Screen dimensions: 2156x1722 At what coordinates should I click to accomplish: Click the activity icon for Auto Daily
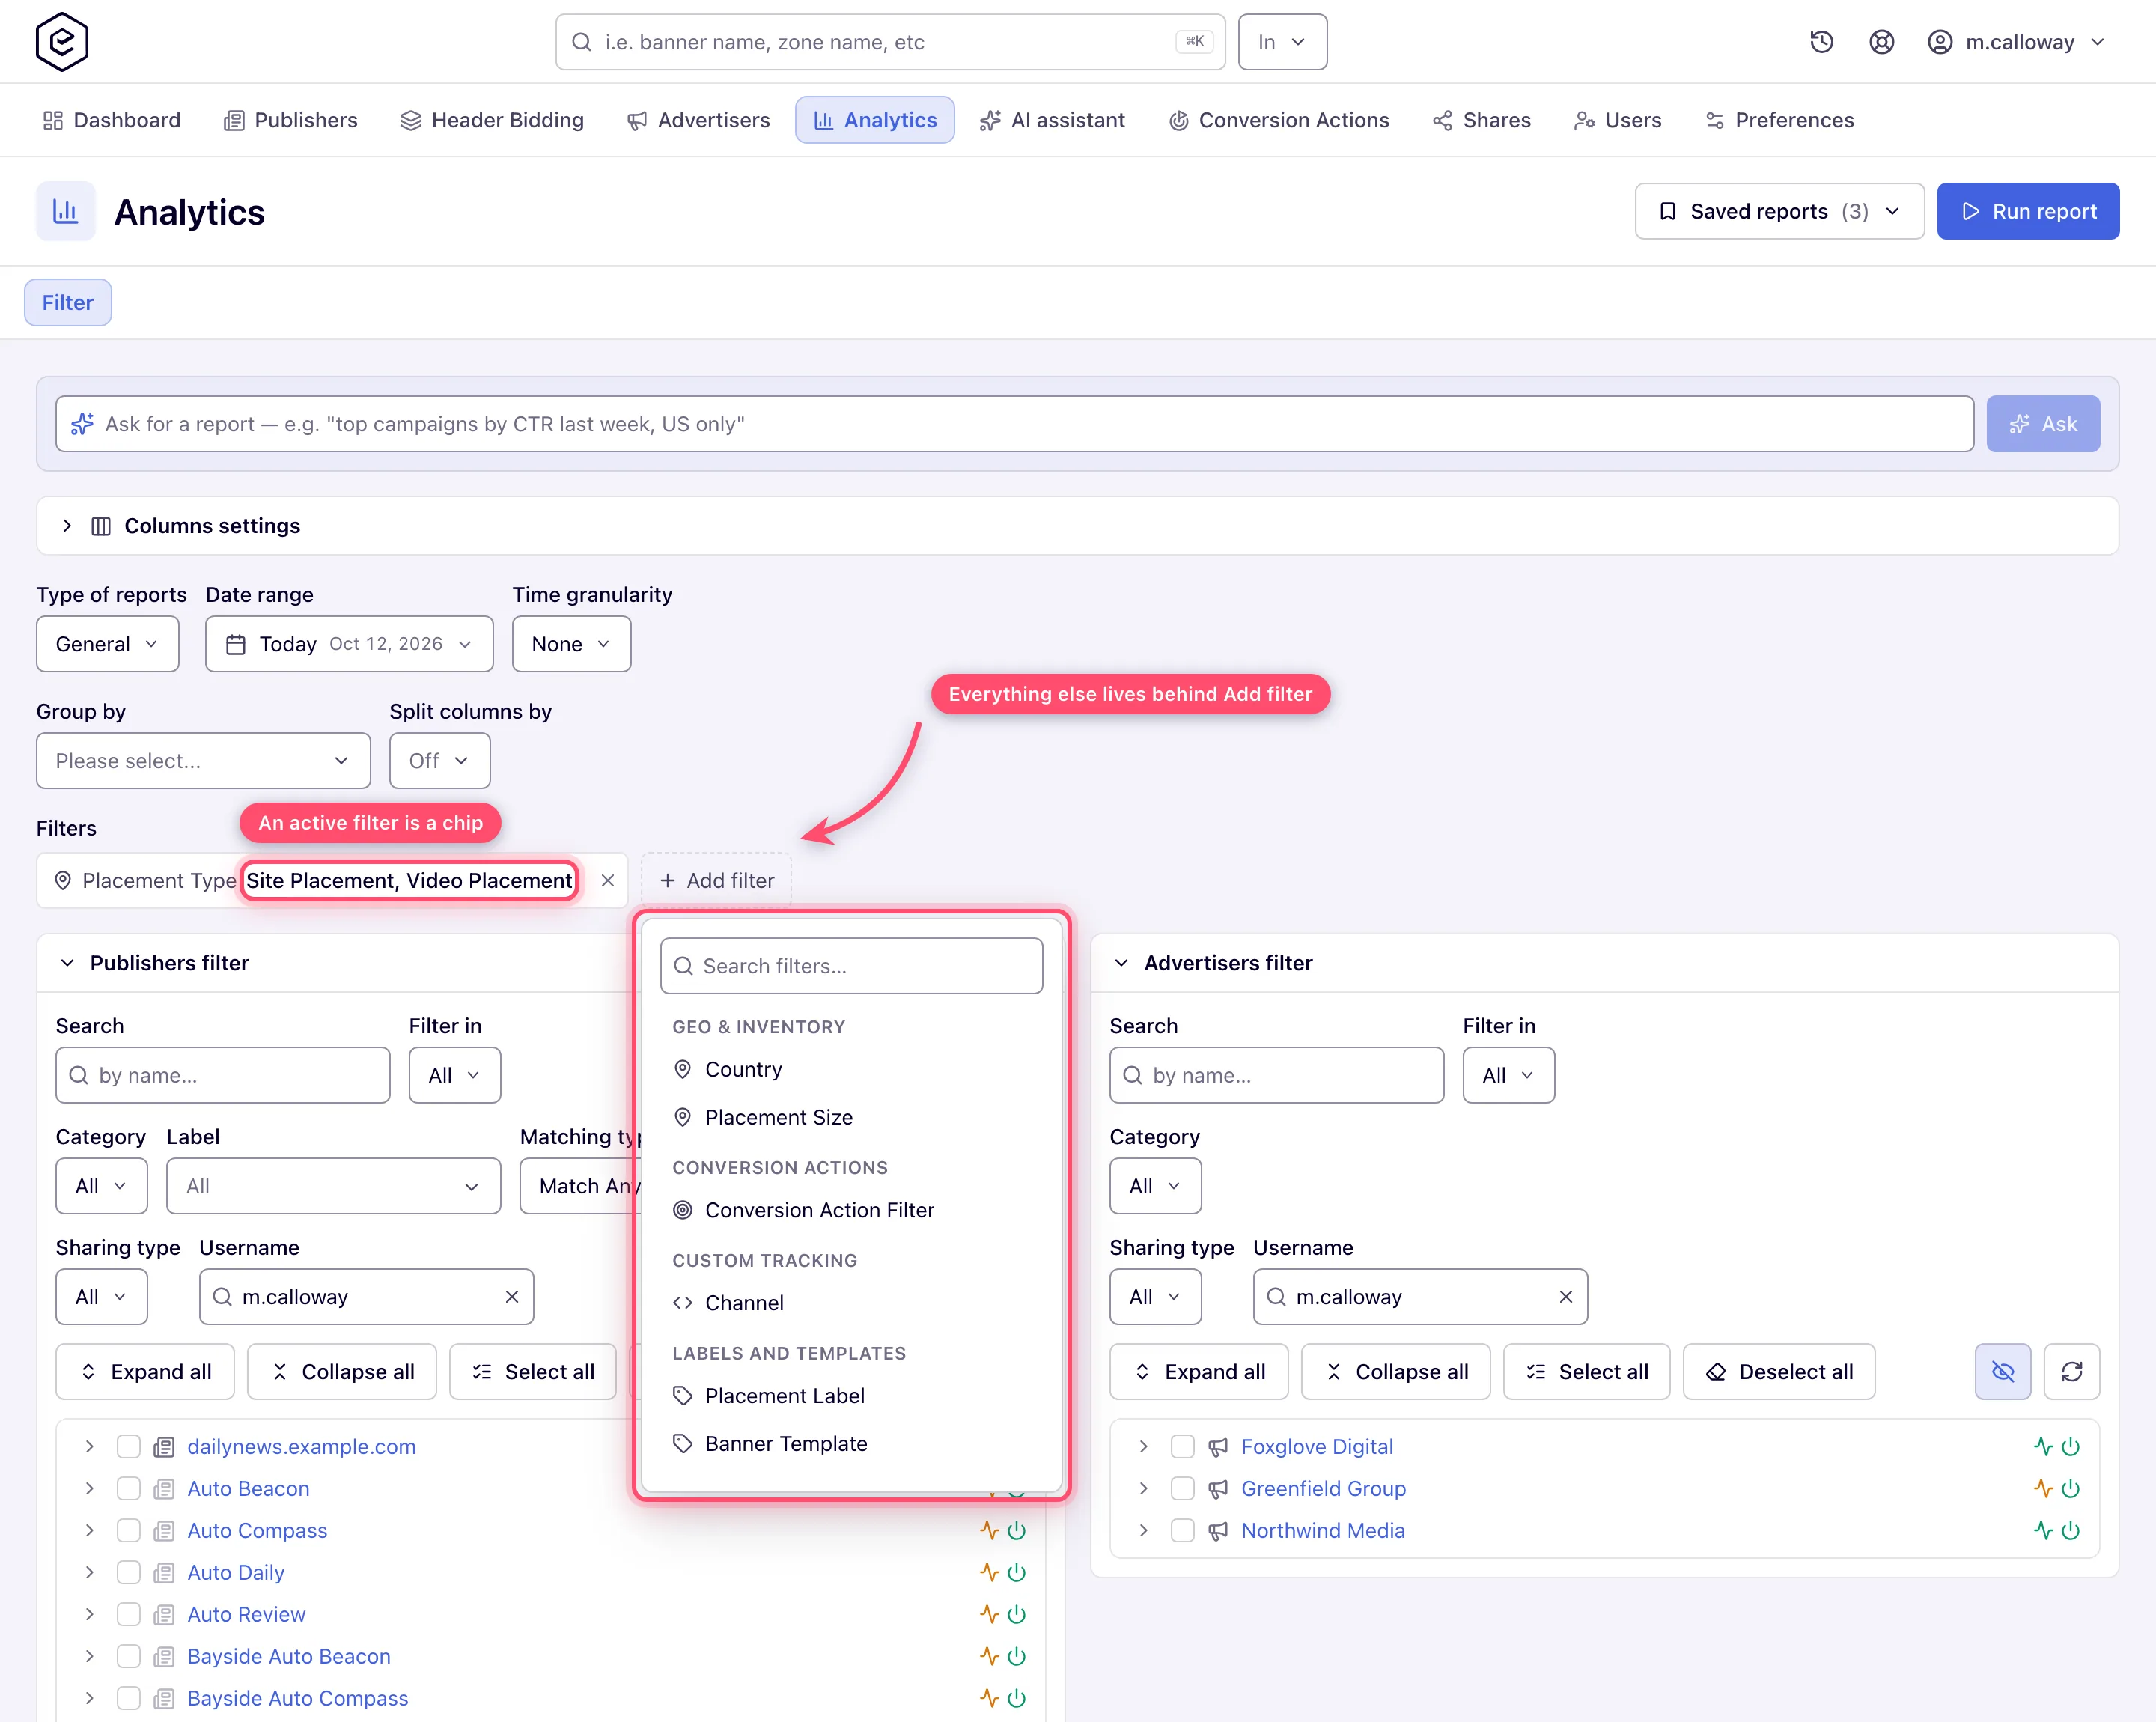[989, 1573]
